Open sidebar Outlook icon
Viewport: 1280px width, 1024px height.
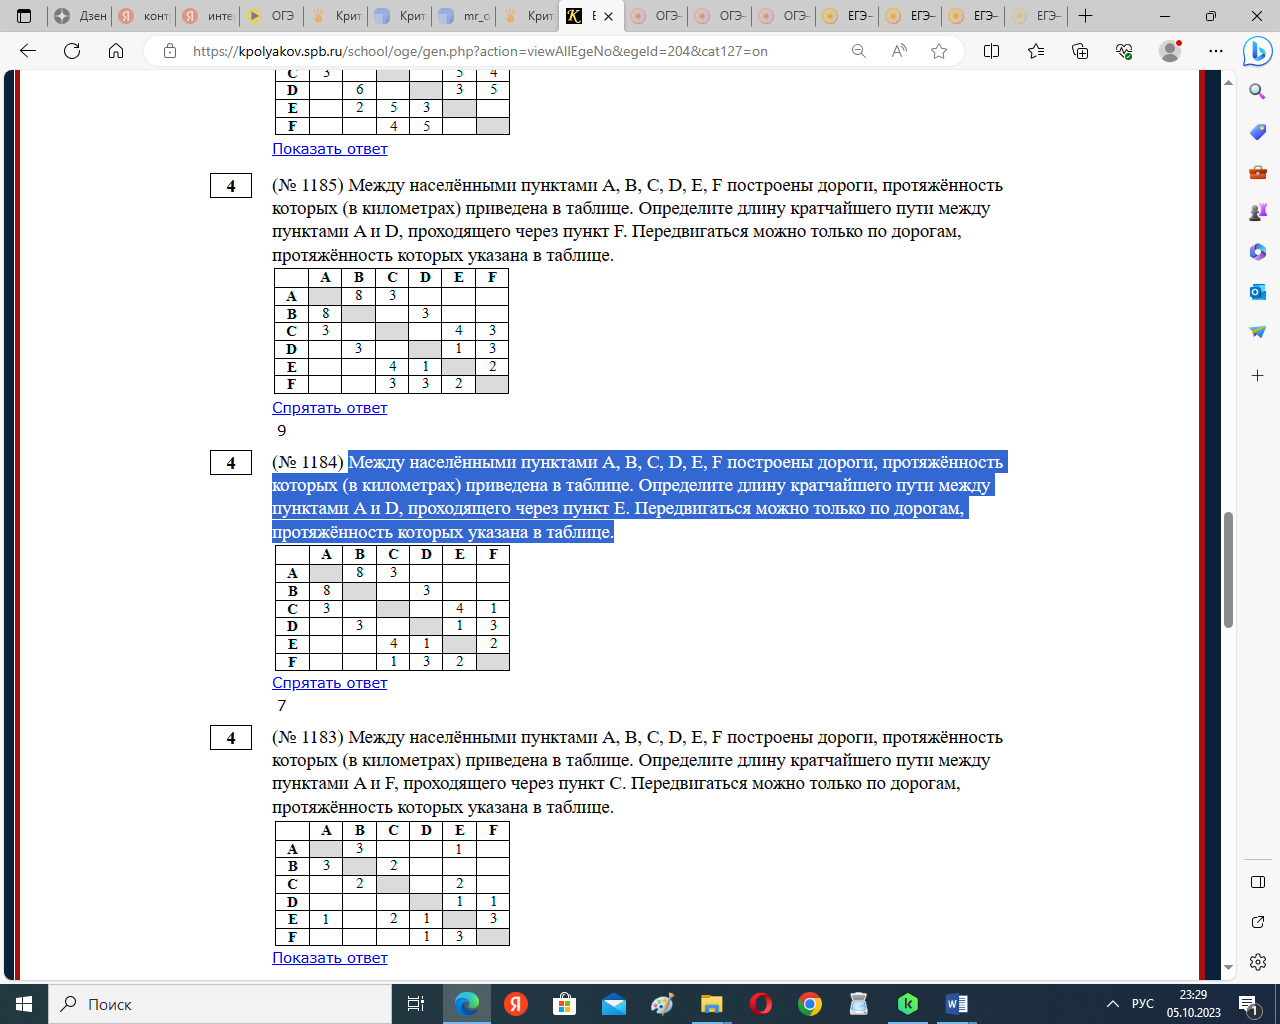coord(1258,292)
